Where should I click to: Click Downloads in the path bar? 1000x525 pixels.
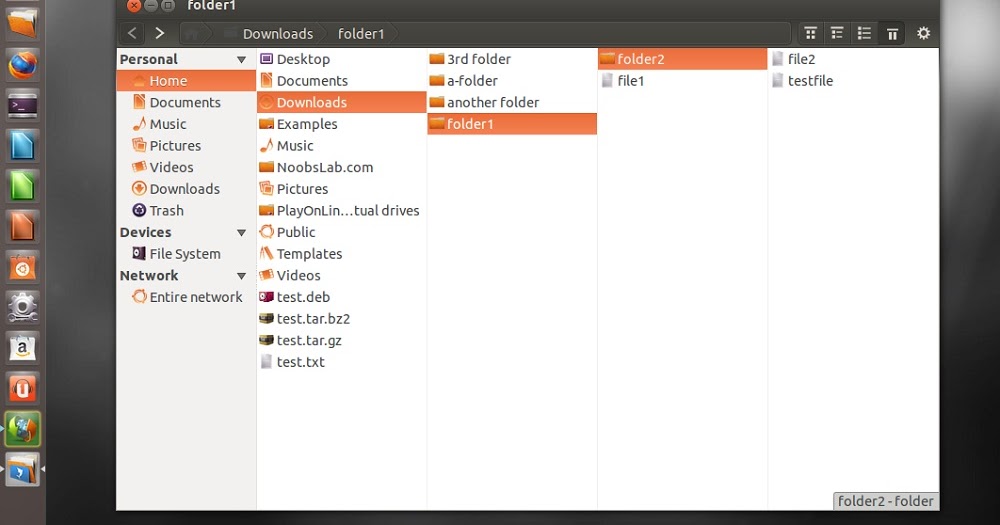pyautogui.click(x=277, y=34)
